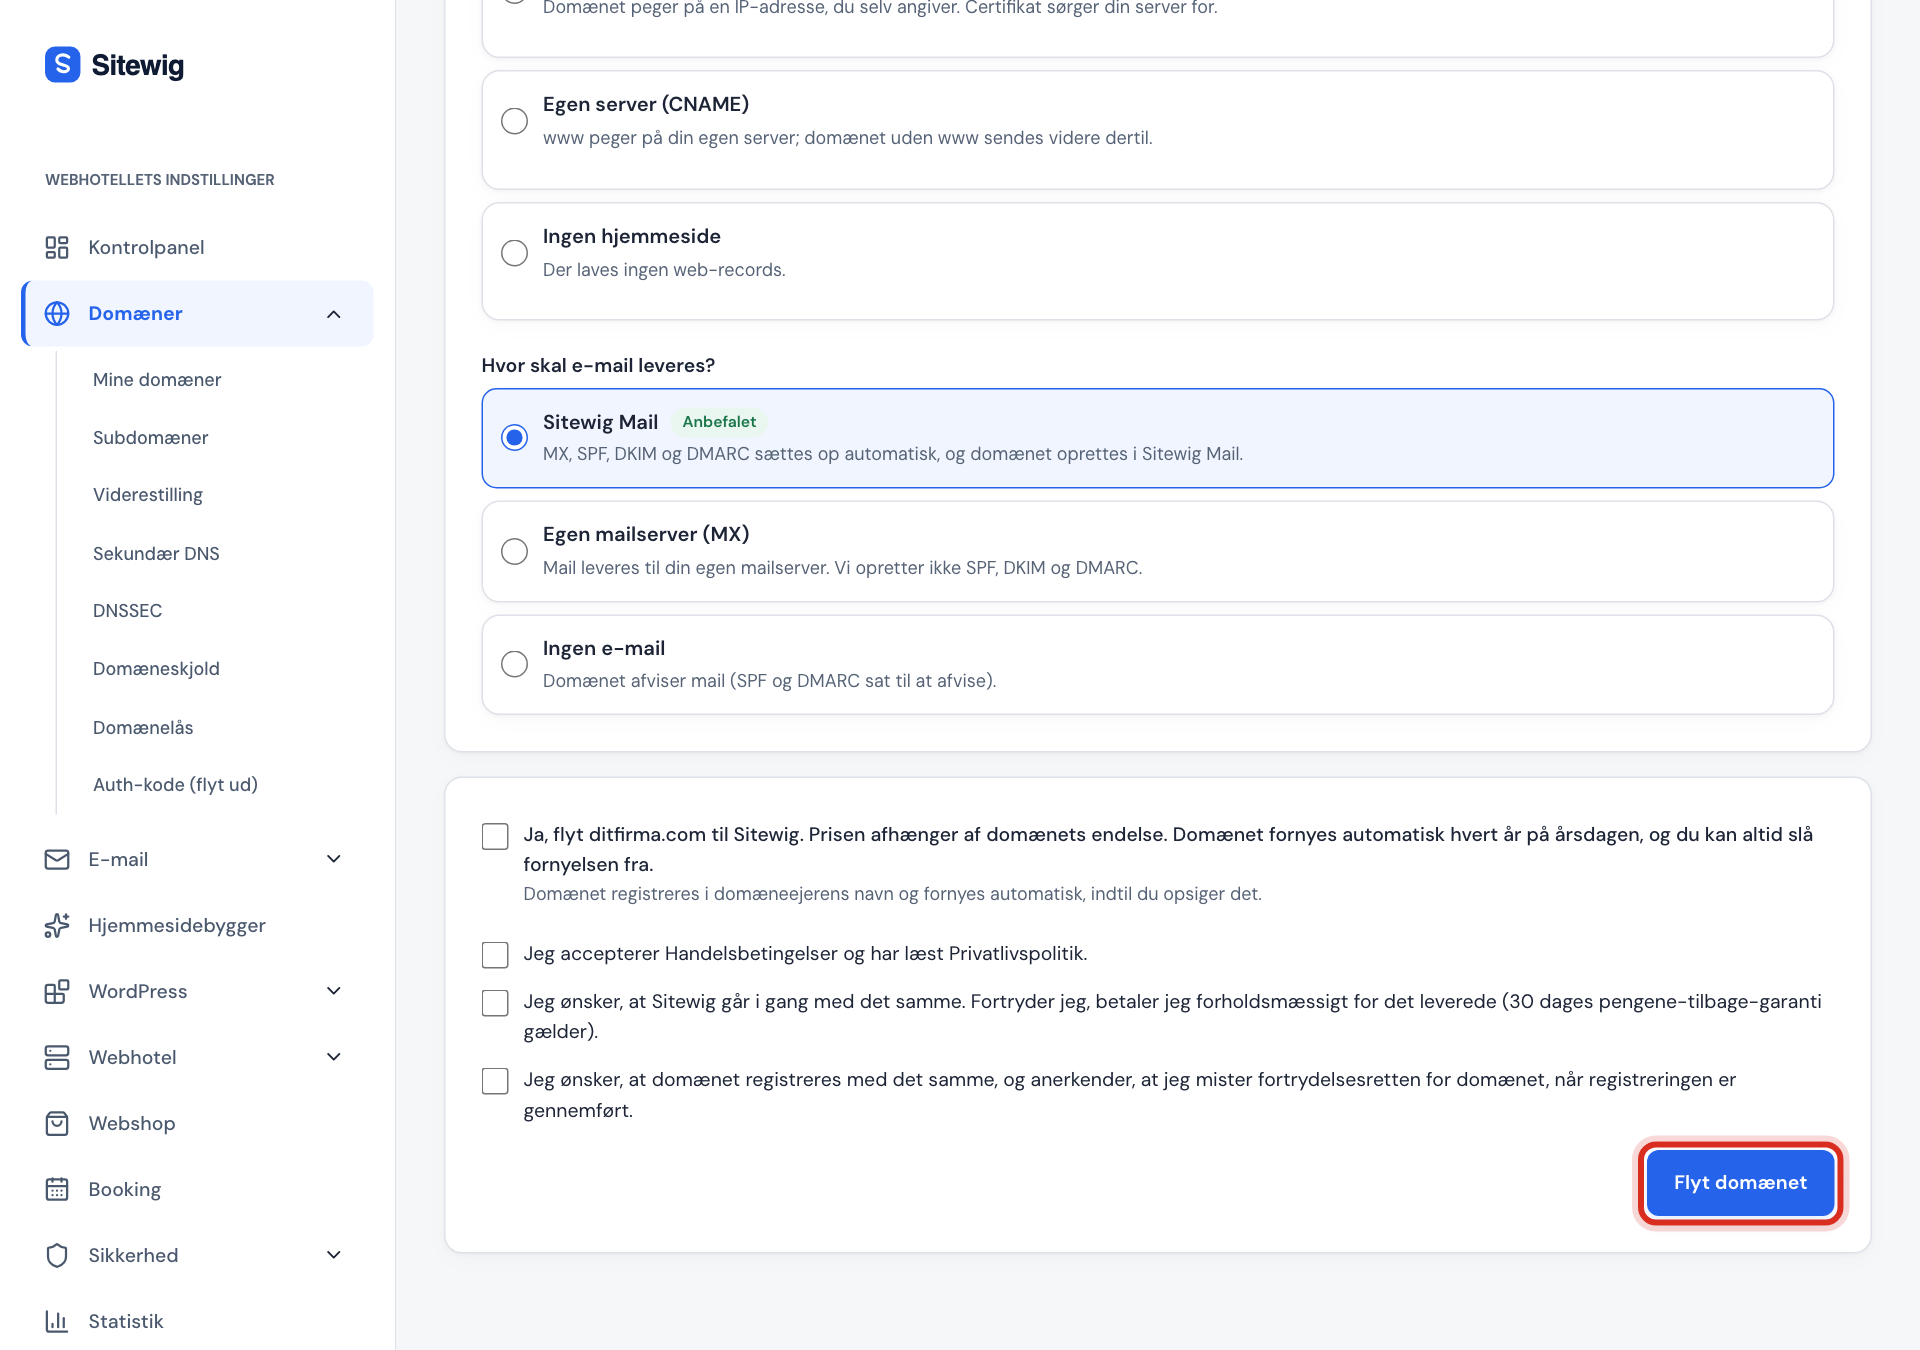Click the server icon for Webhotel
This screenshot has height=1350, width=1920.
point(57,1057)
